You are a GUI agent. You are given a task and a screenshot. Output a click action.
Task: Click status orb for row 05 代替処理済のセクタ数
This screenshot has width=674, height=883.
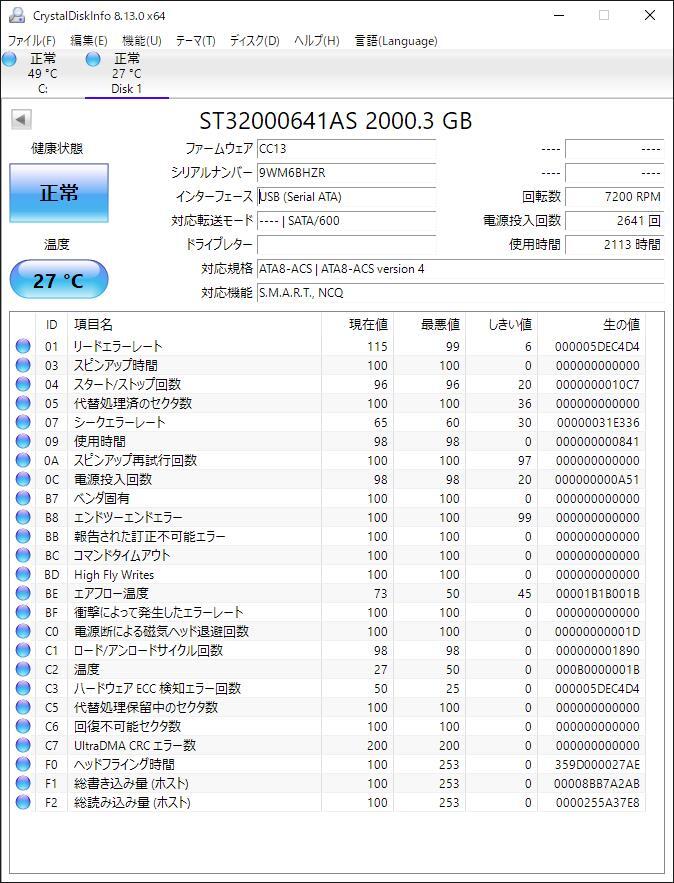click(x=23, y=403)
